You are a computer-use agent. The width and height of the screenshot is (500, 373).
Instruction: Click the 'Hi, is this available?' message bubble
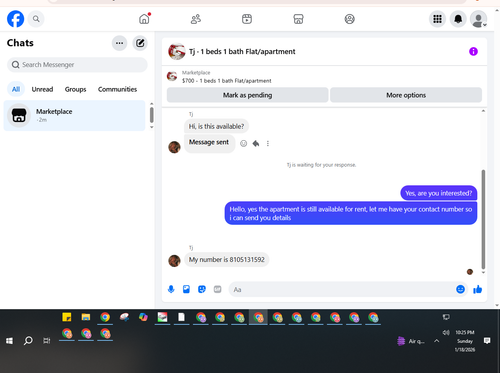click(216, 126)
